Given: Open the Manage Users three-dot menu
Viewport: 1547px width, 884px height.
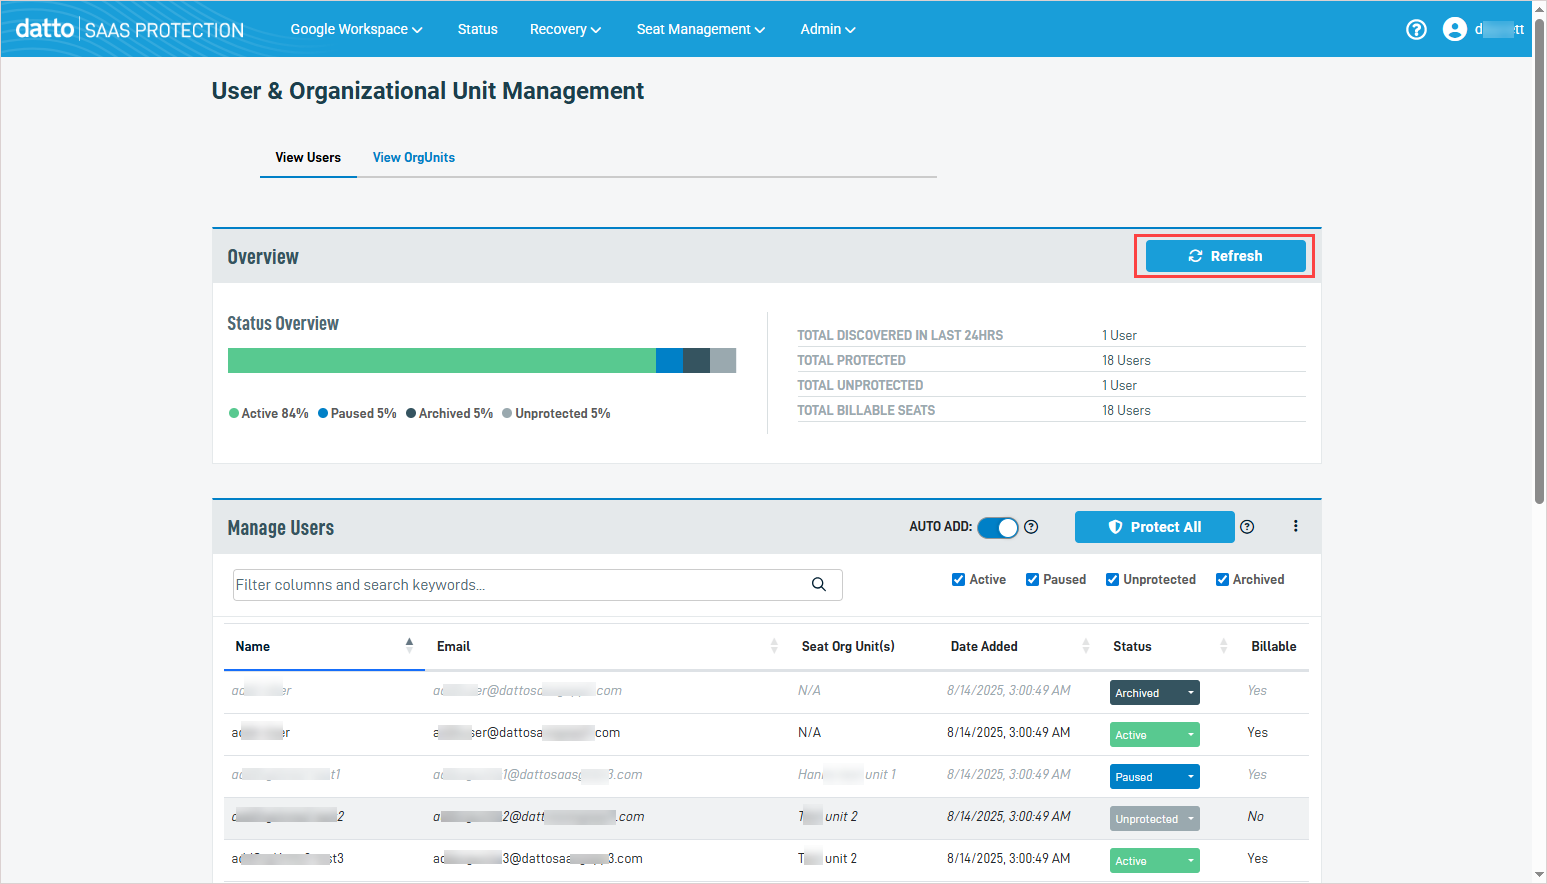Looking at the screenshot, I should [1295, 526].
